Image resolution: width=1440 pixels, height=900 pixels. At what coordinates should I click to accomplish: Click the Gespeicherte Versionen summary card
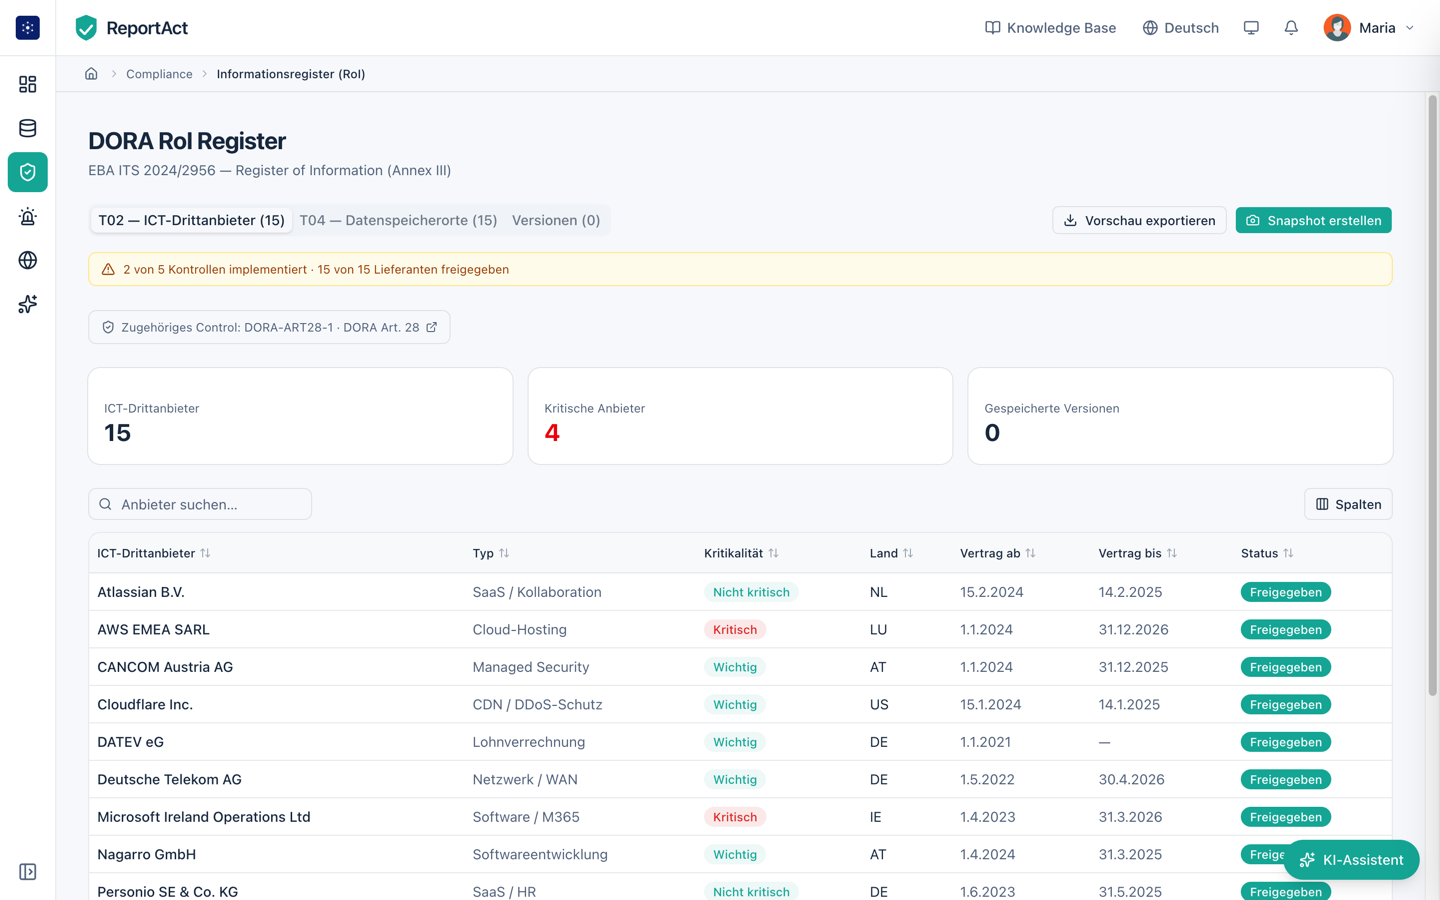1180,416
